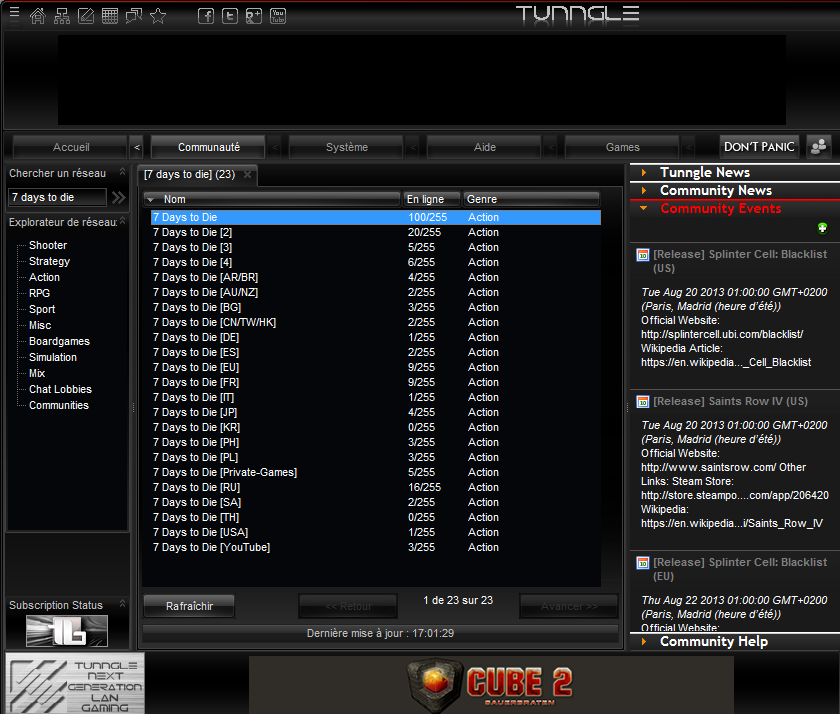Sort by the Genre column header
Viewport: 840px width, 714px height.
pyautogui.click(x=531, y=199)
